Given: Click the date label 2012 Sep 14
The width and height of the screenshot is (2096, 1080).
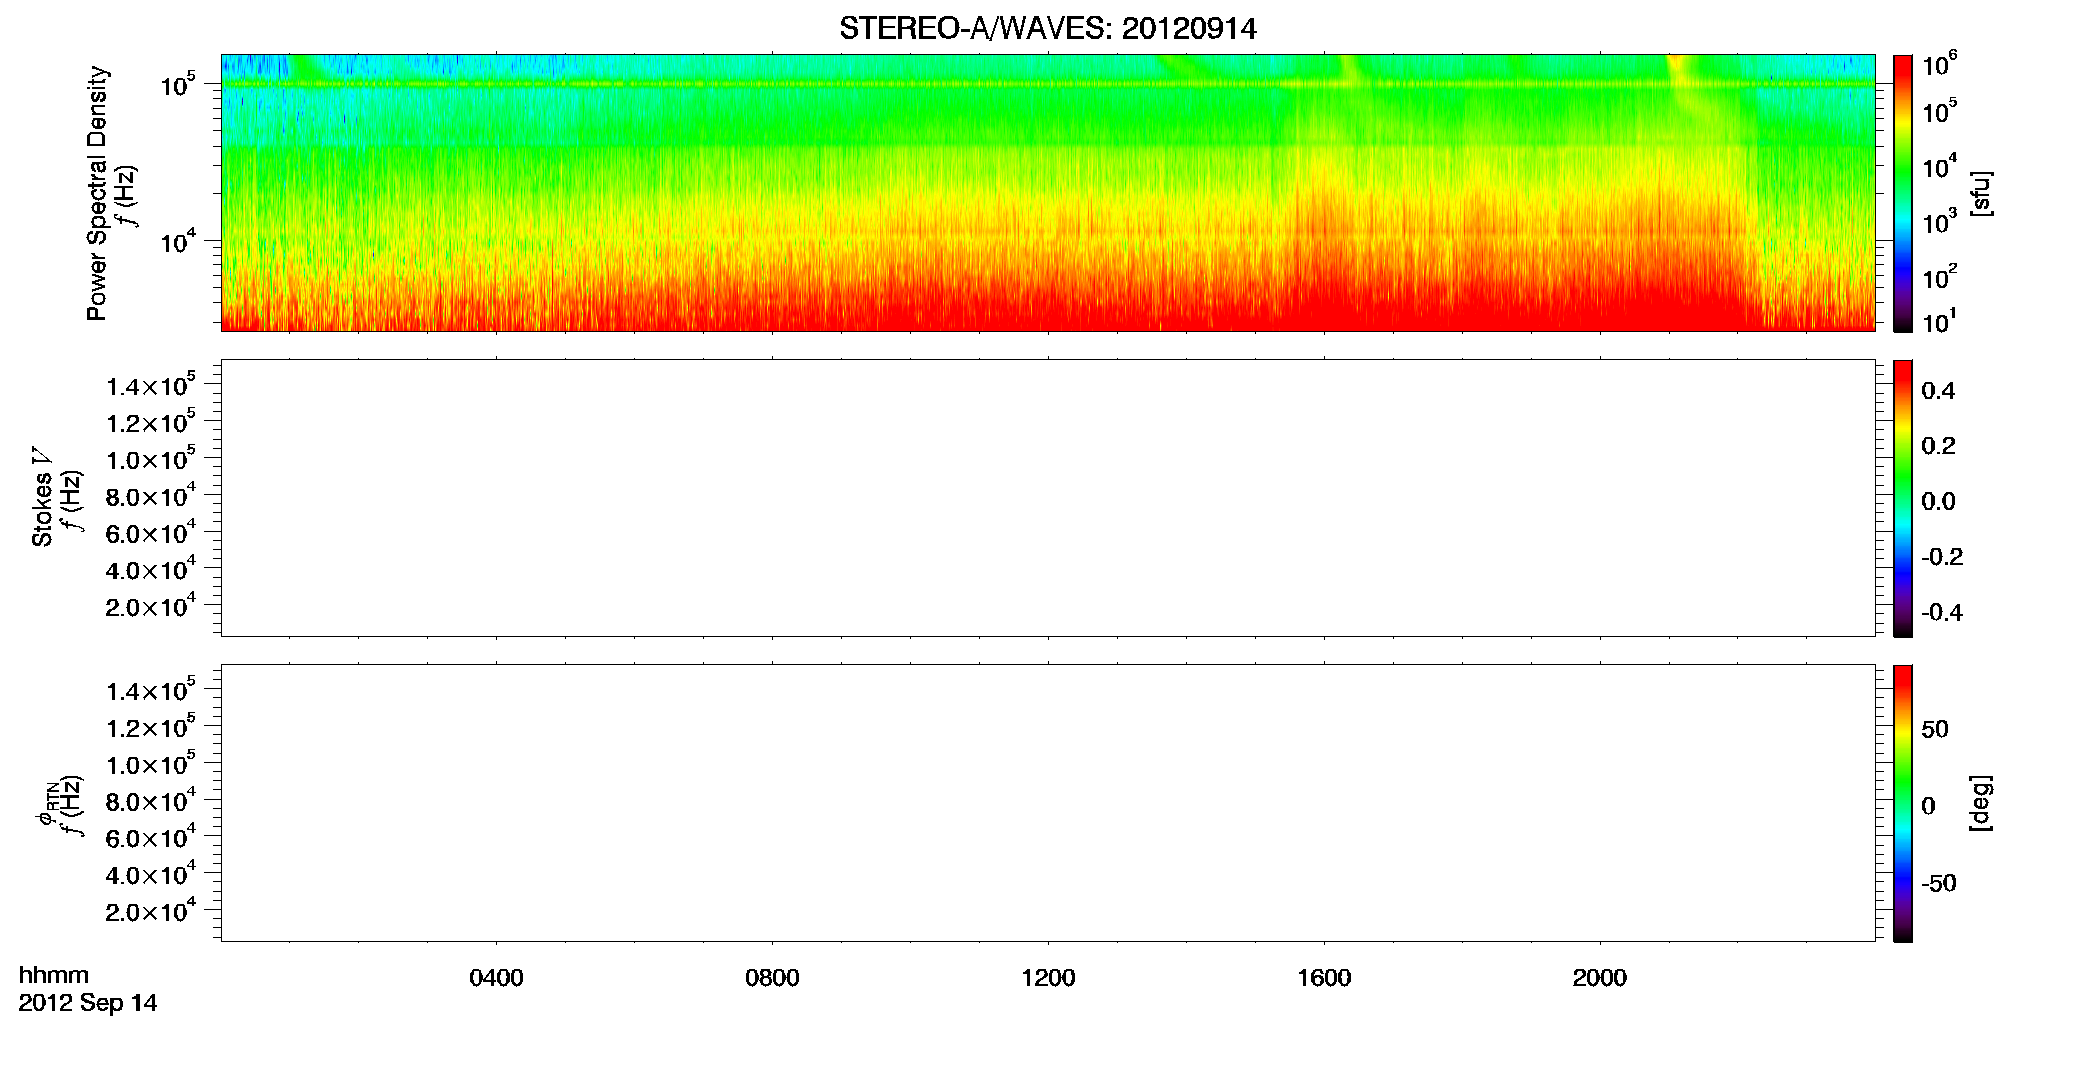Looking at the screenshot, I should pyautogui.click(x=88, y=1003).
